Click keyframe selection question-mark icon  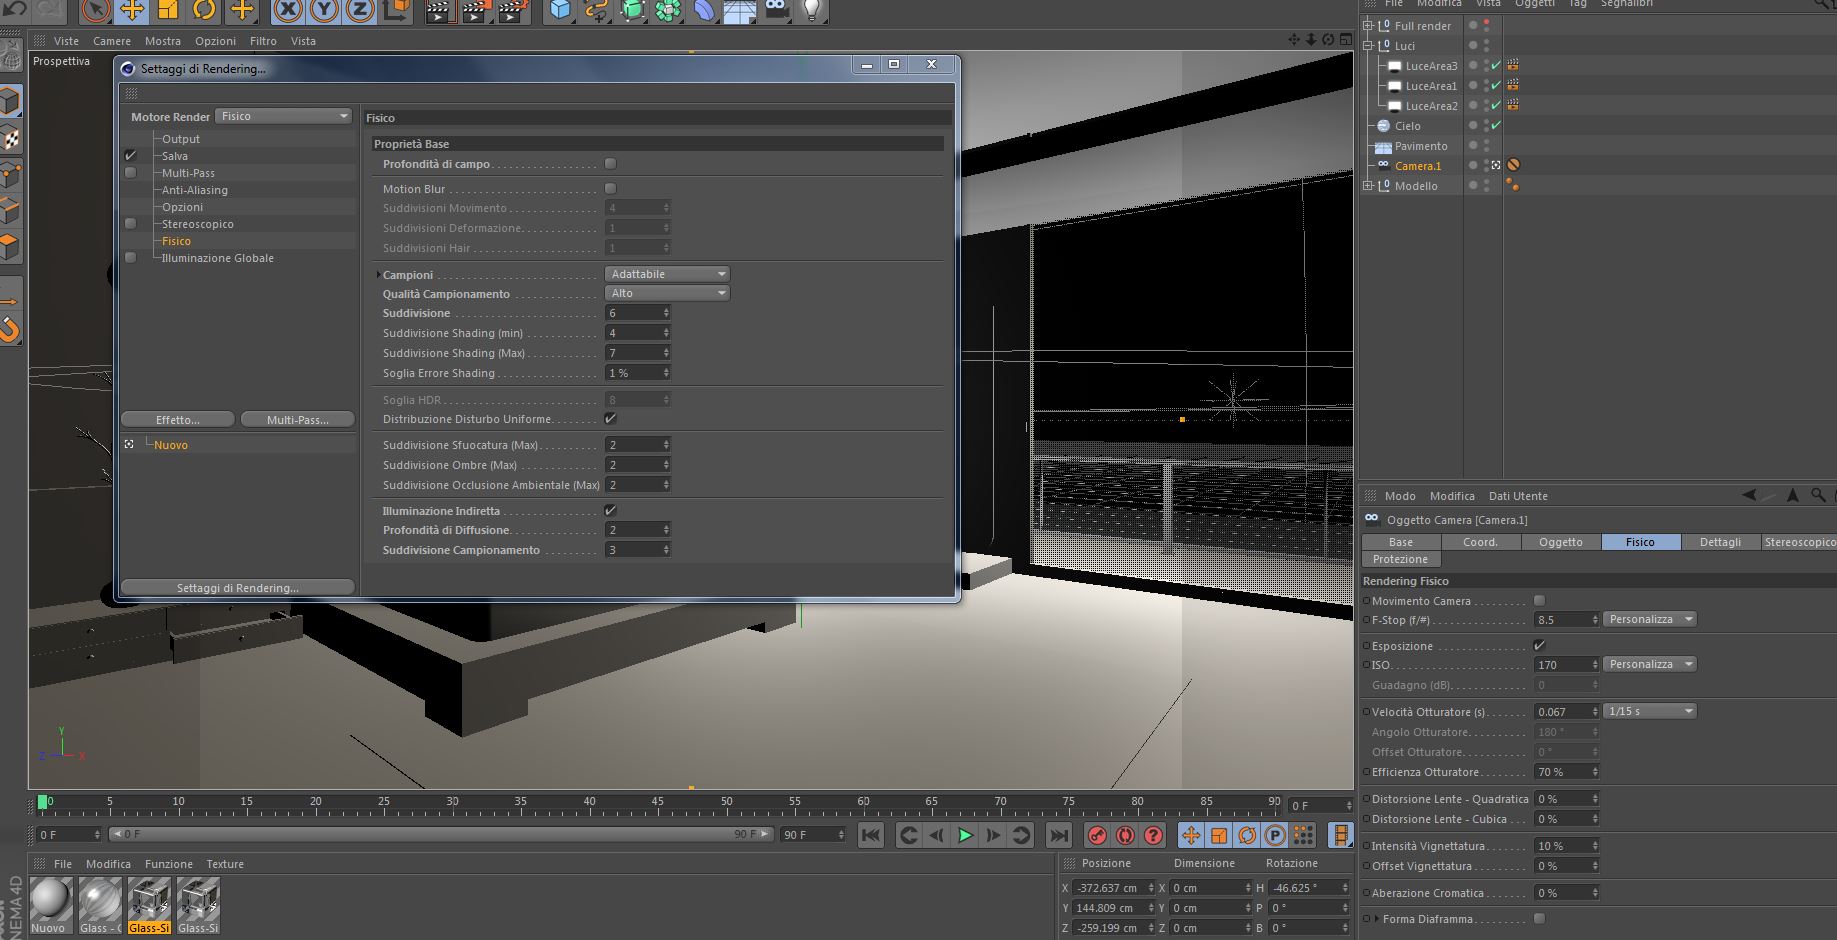tap(1153, 835)
